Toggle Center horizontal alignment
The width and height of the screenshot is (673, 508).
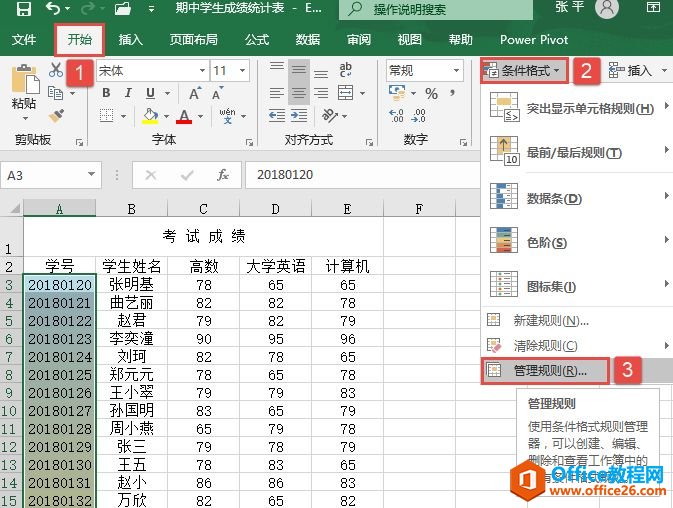[x=299, y=93]
